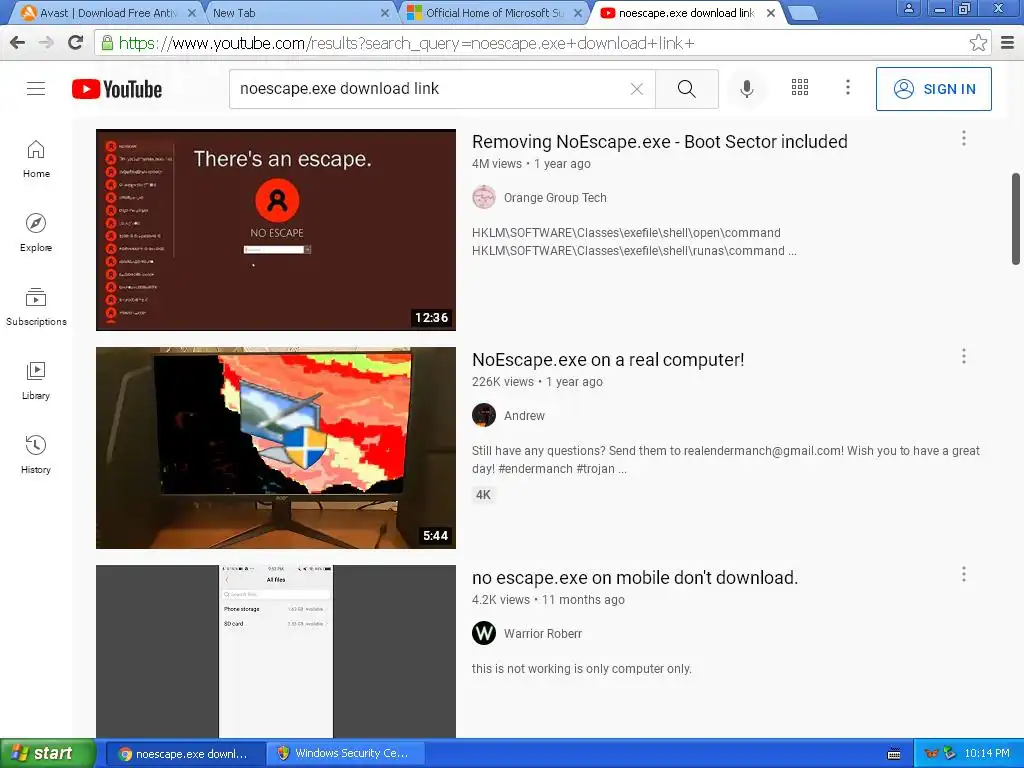Open Andrew channel name link
The width and height of the screenshot is (1024, 768).
(524, 416)
